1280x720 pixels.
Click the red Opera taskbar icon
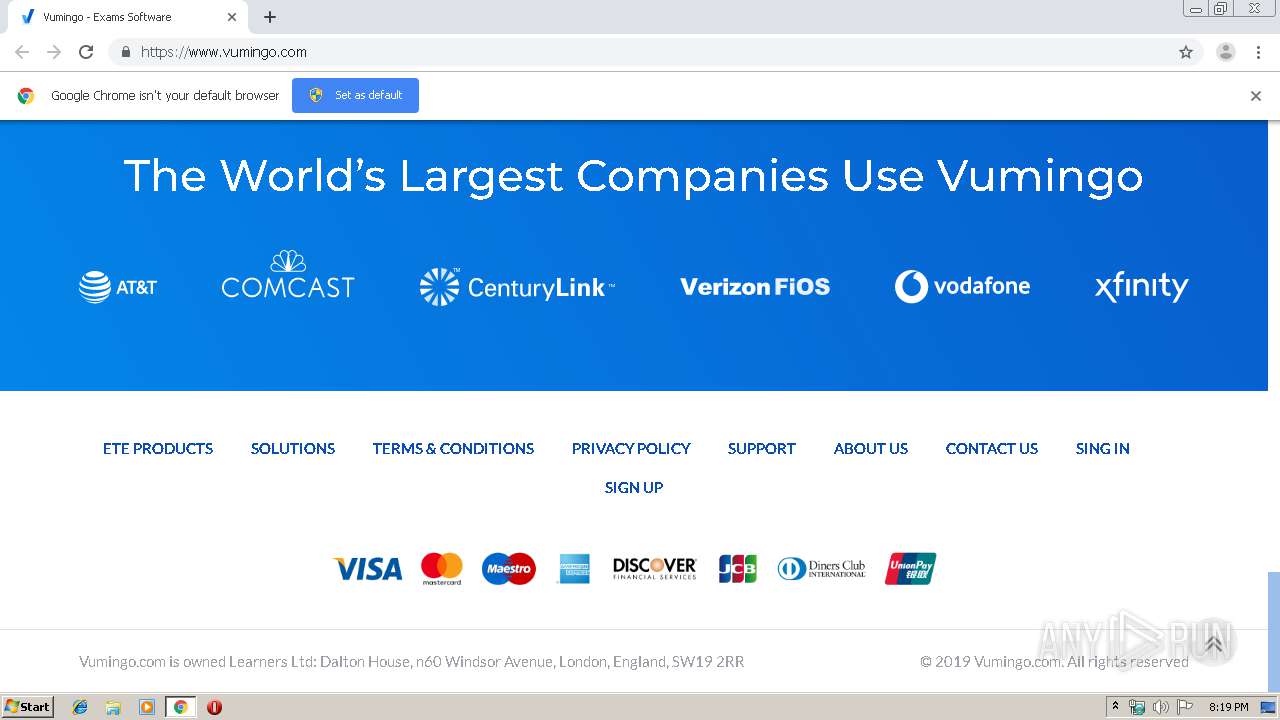click(214, 707)
